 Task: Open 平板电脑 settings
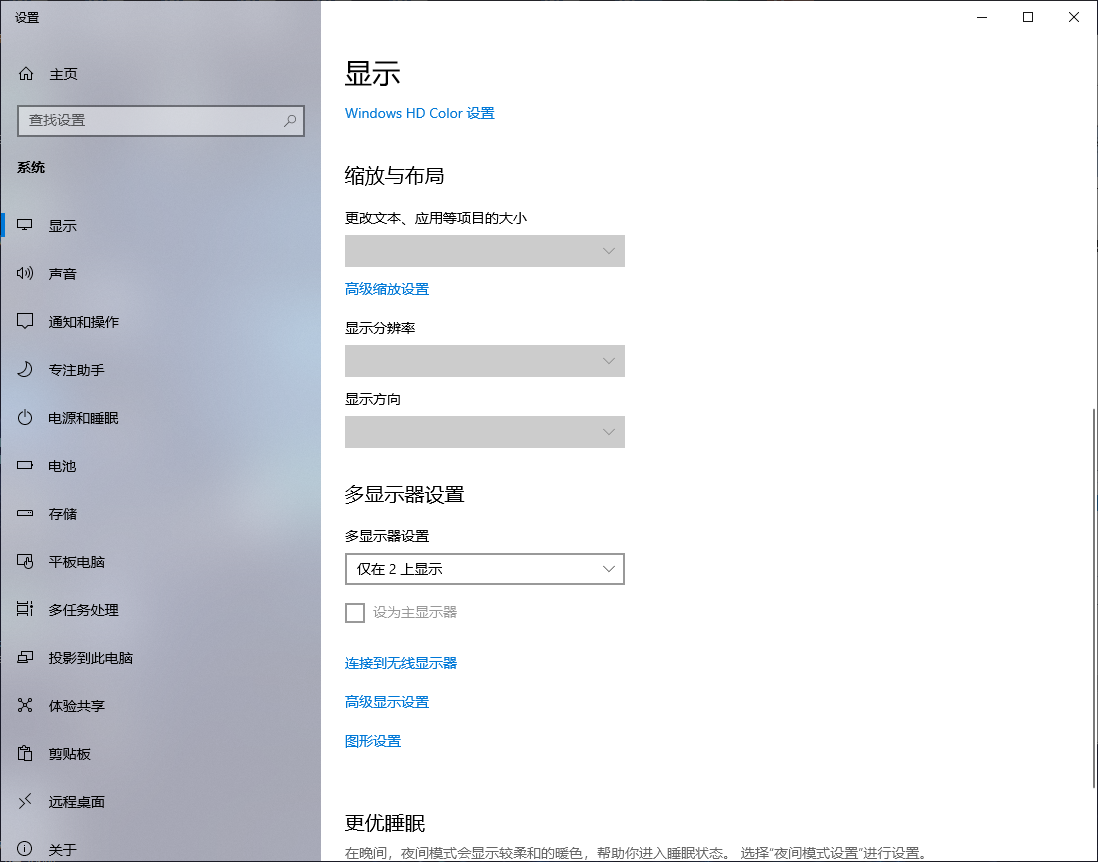tap(160, 562)
